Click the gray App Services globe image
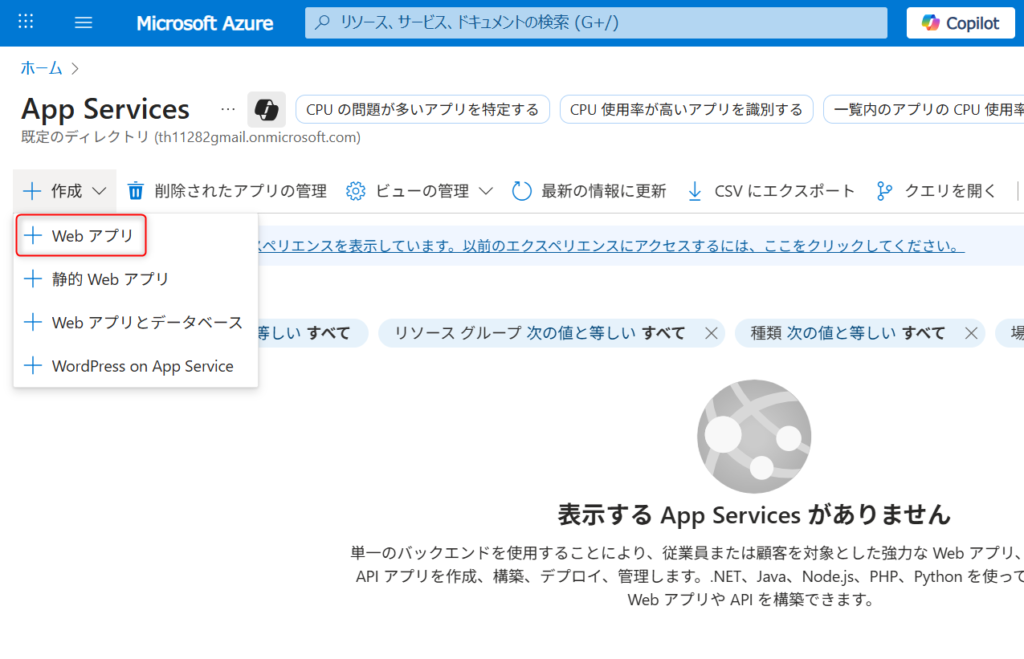This screenshot has height=659, width=1024. coord(754,436)
